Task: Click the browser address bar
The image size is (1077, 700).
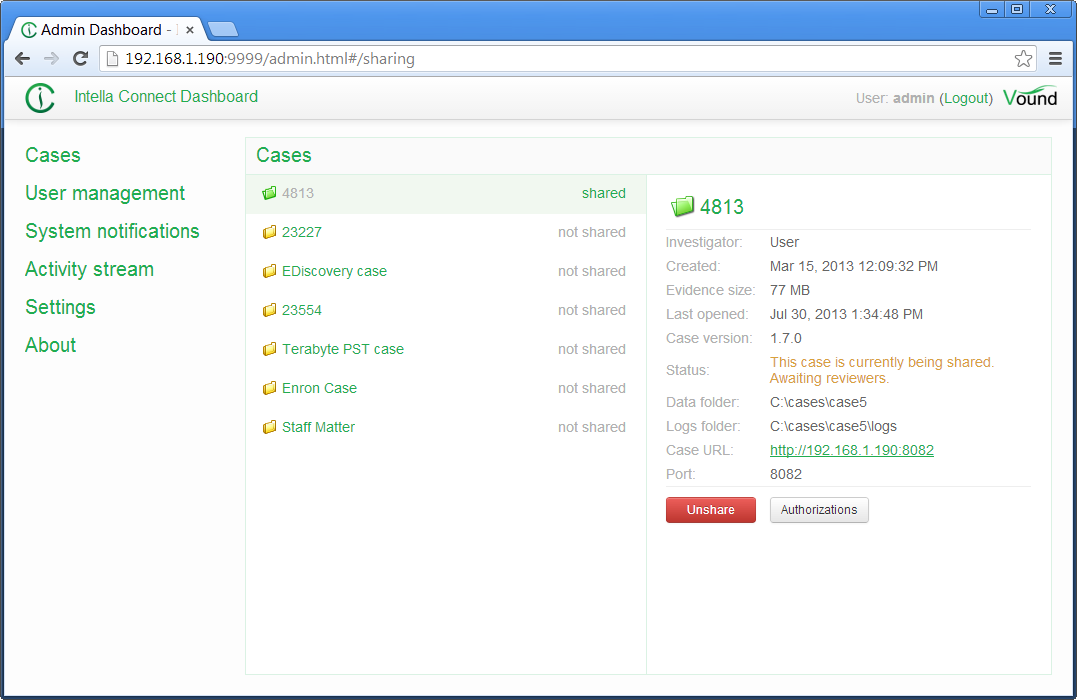Action: click(x=560, y=59)
